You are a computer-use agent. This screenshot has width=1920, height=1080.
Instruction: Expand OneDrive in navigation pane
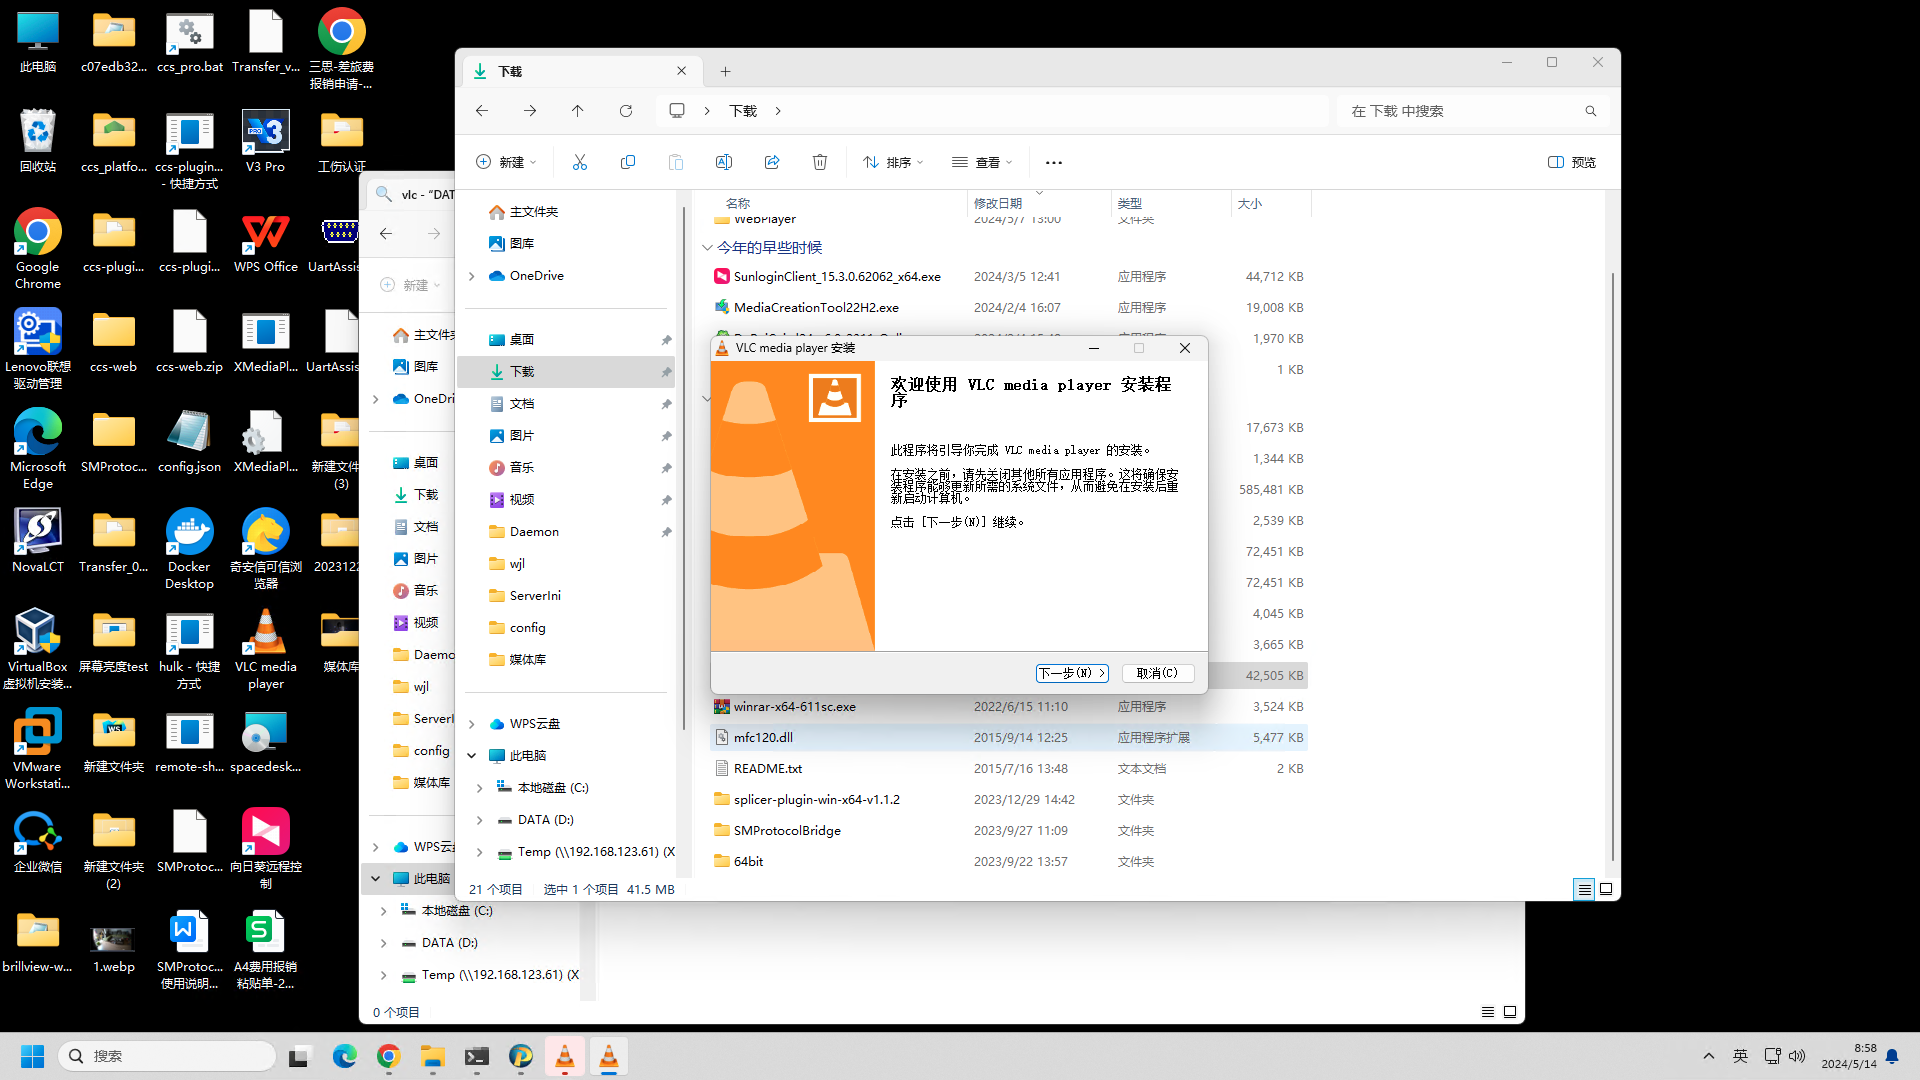click(472, 276)
